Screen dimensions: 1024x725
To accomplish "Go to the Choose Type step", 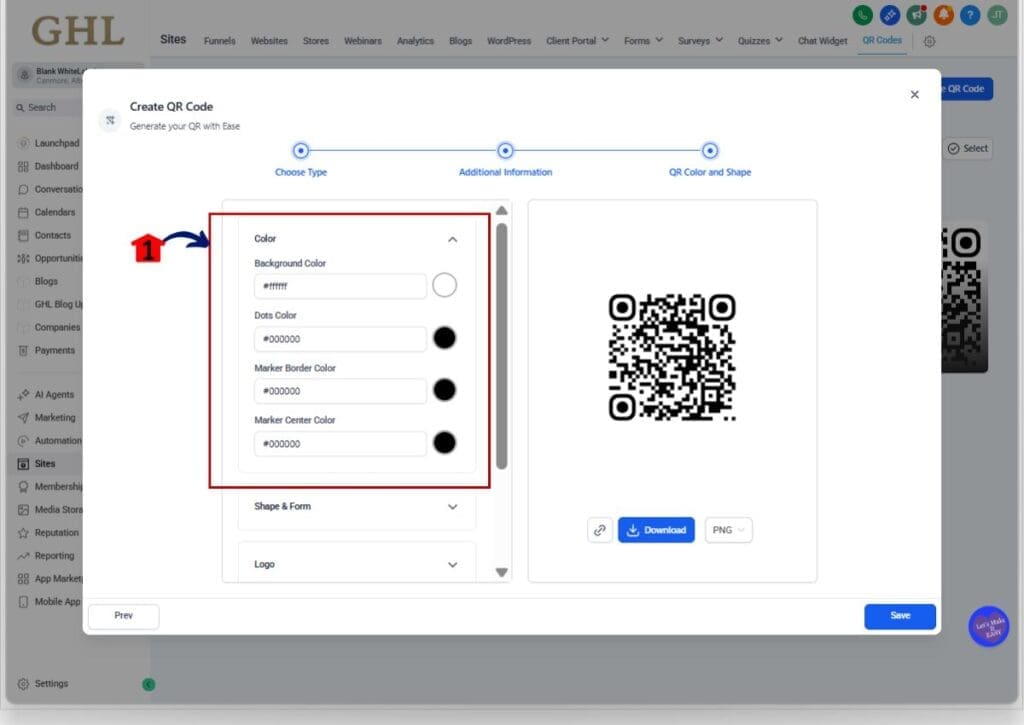I will pyautogui.click(x=300, y=151).
